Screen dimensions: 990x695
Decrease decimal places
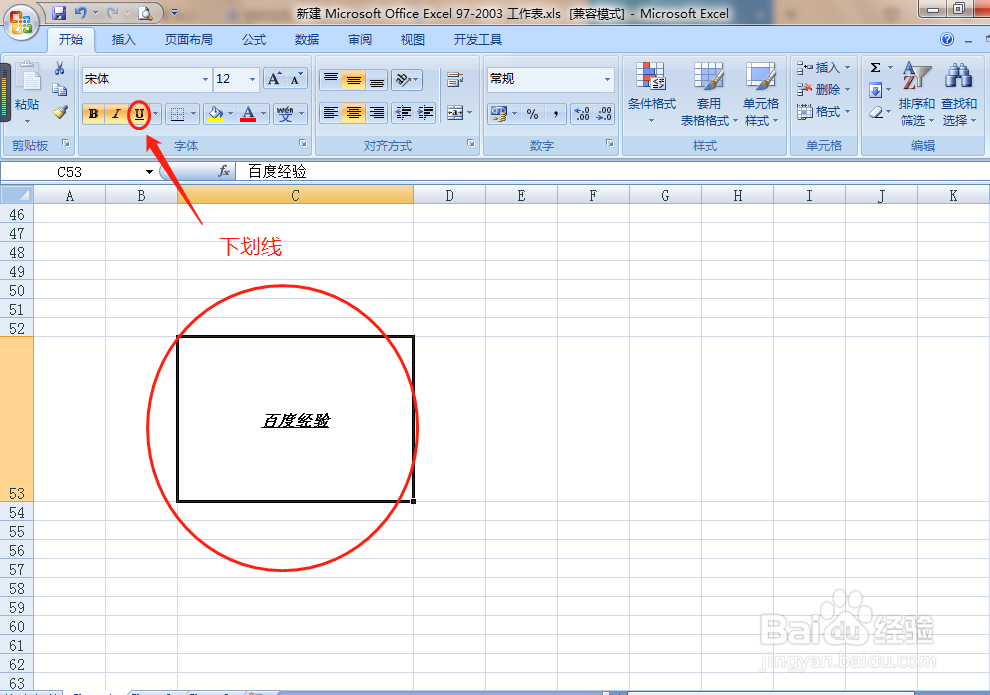604,114
